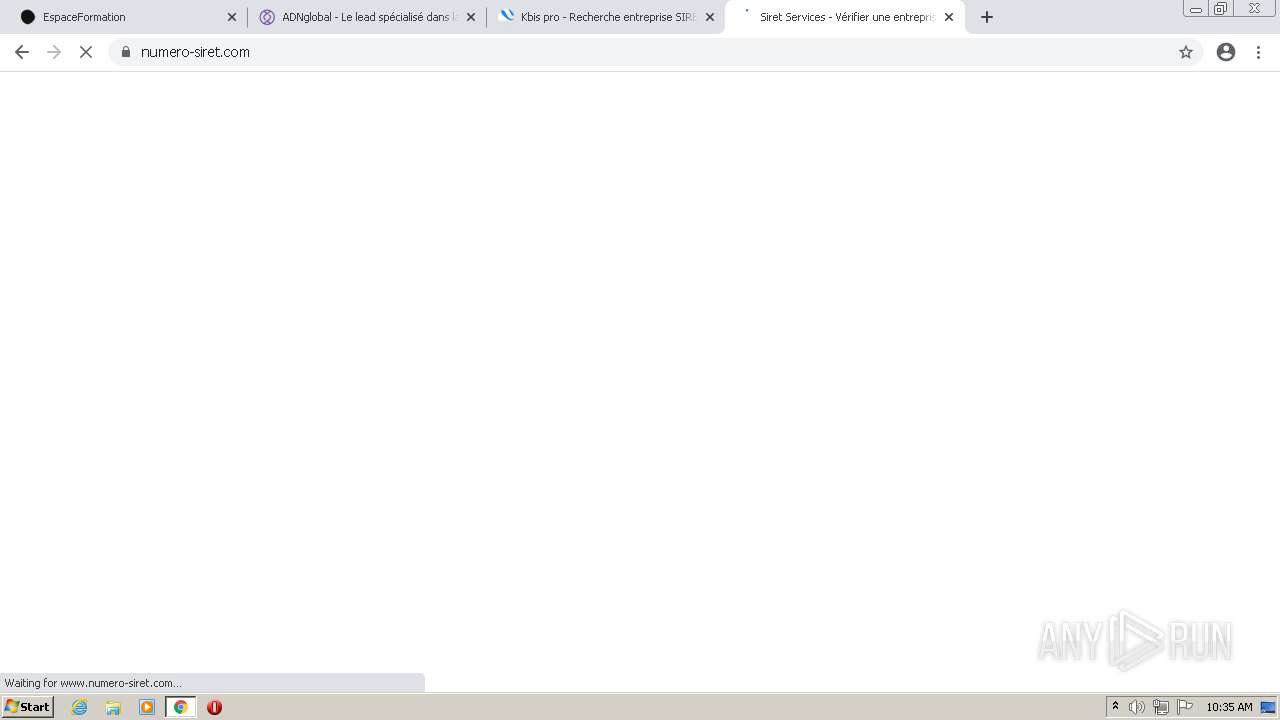
Task: Open Chrome three-dot menu
Action: pos(1259,52)
